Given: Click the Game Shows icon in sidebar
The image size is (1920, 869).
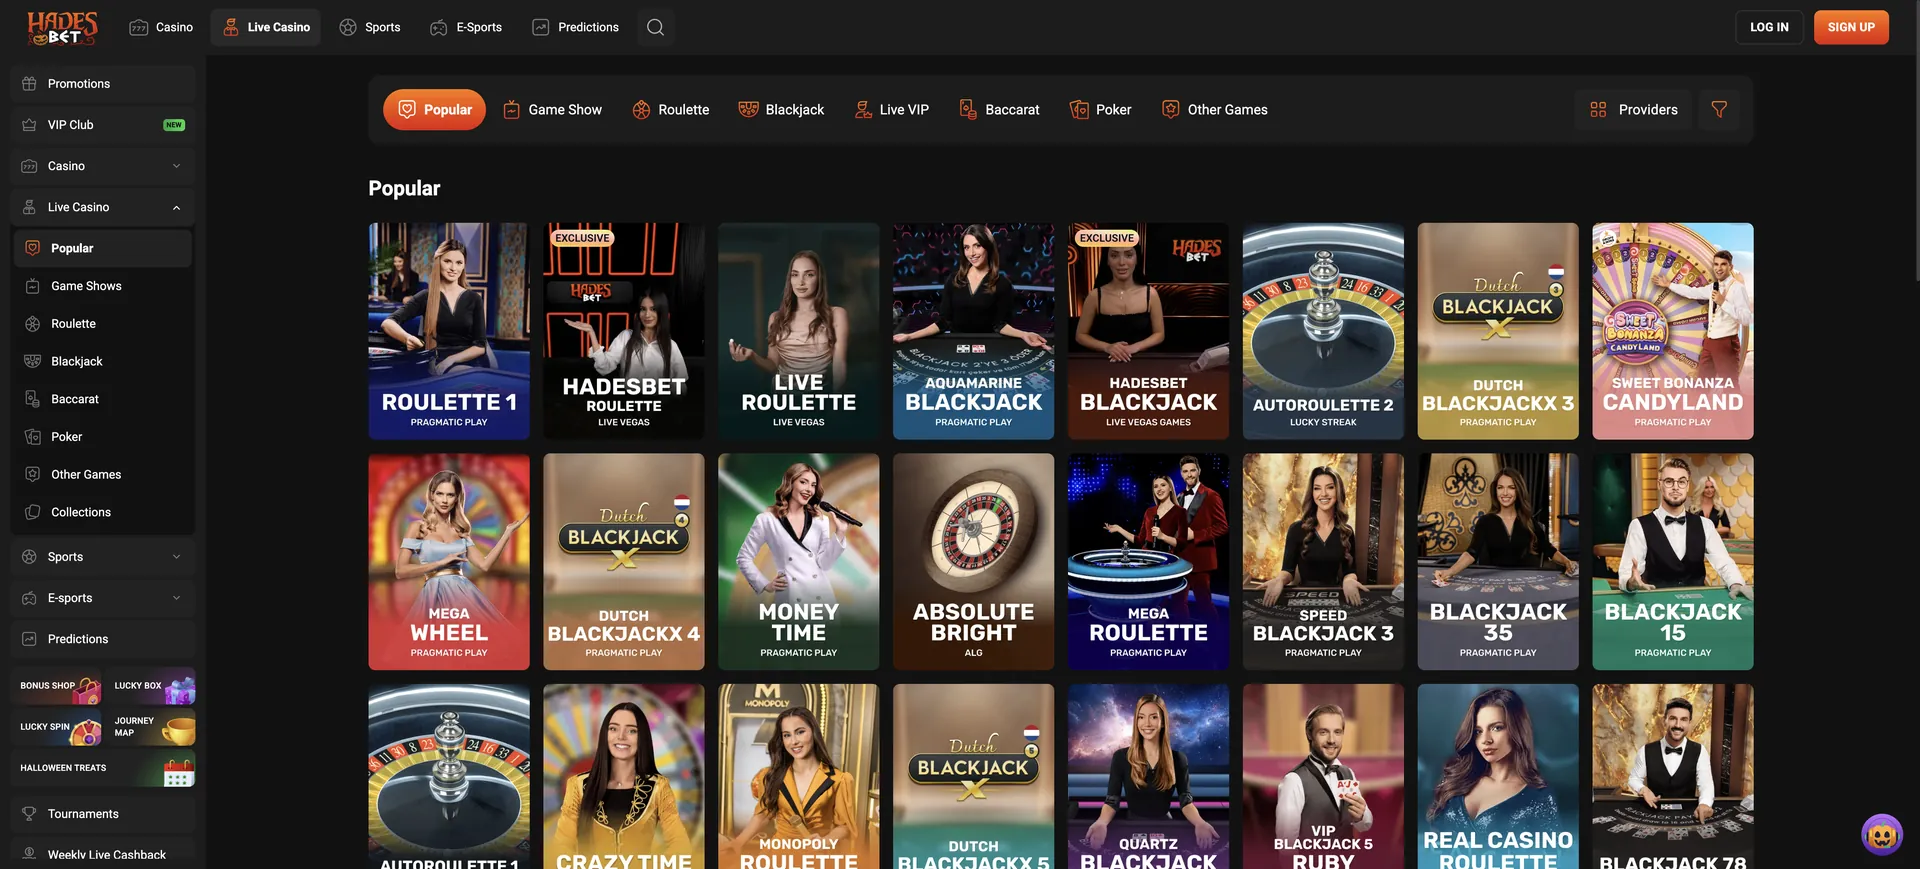Looking at the screenshot, I should click(x=33, y=286).
